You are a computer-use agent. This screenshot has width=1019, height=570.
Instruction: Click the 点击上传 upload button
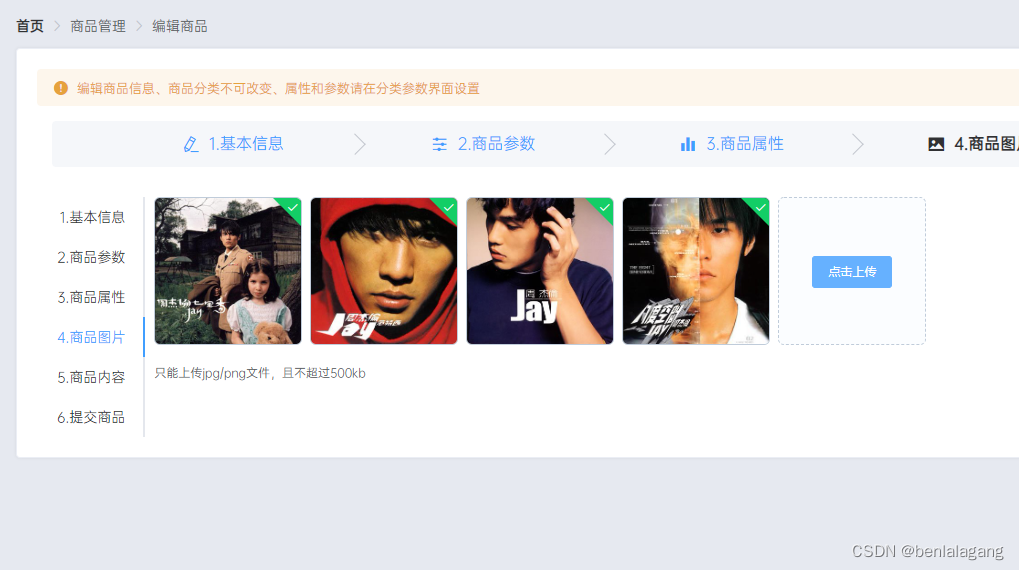[851, 272]
